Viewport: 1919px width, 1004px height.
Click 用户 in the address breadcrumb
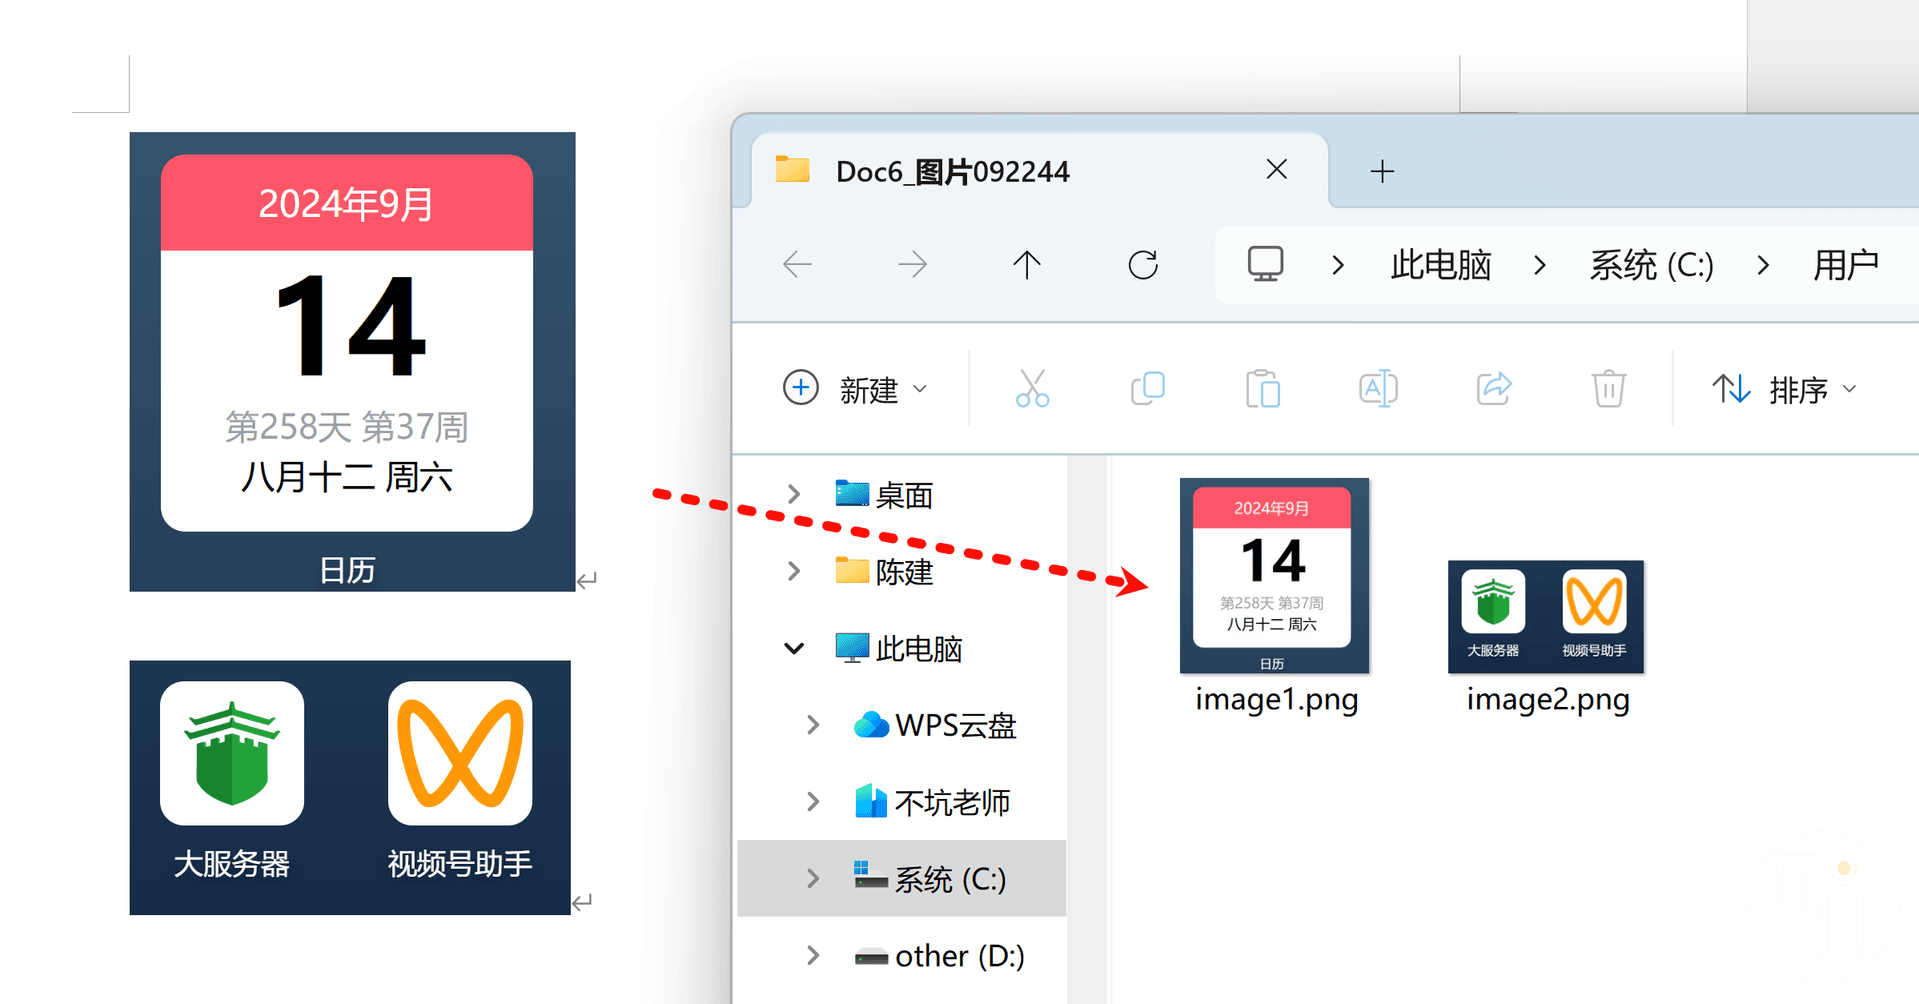pyautogui.click(x=1846, y=265)
